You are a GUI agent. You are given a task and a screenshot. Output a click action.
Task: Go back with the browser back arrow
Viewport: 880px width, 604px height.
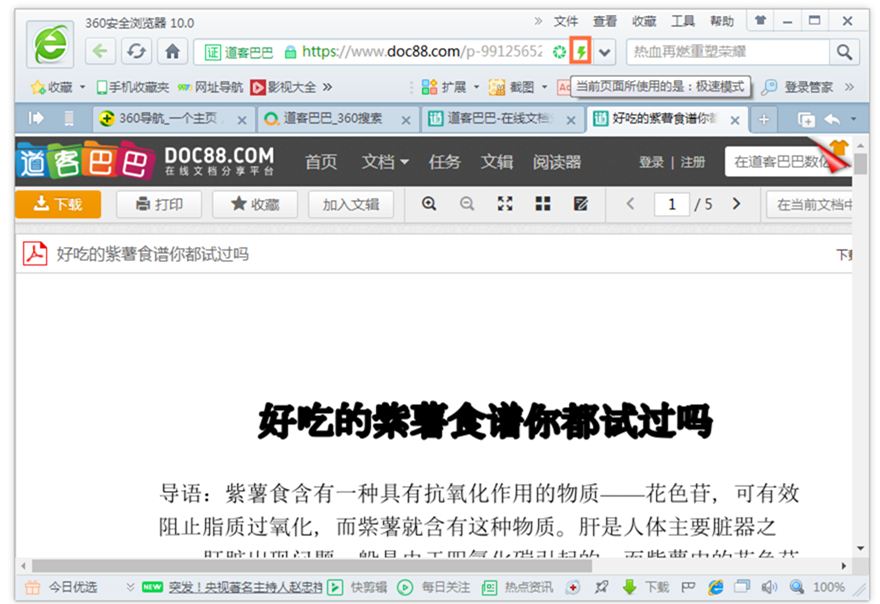100,52
